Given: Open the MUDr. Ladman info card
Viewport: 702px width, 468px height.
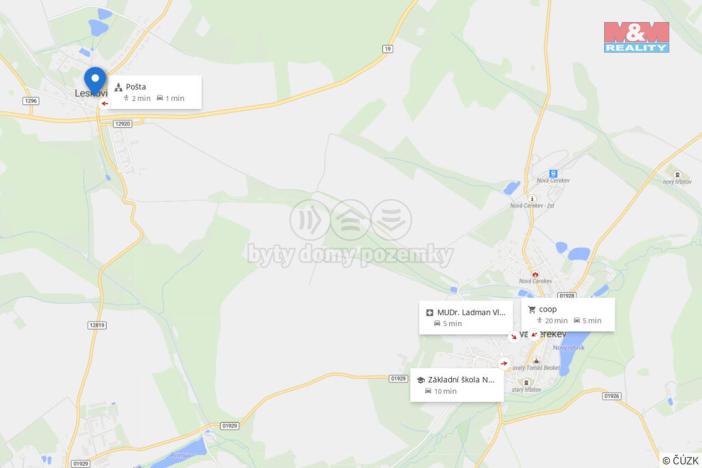Looking at the screenshot, I should pyautogui.click(x=466, y=318).
